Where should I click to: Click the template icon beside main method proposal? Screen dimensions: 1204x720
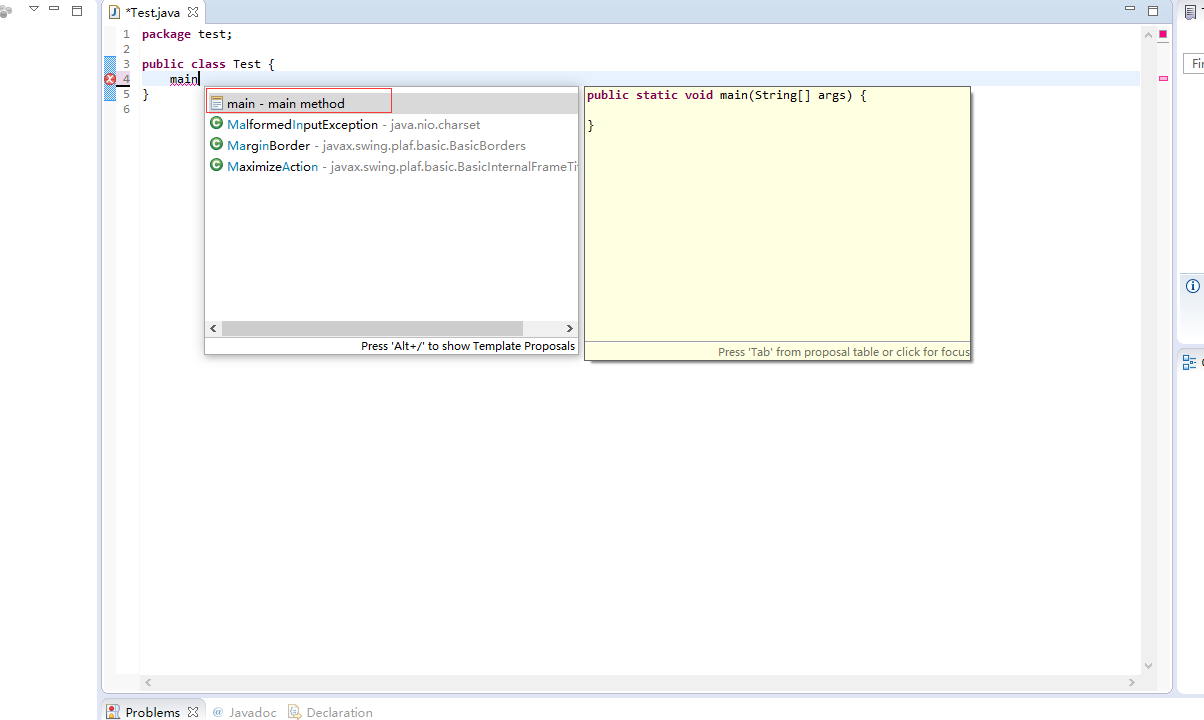216,103
